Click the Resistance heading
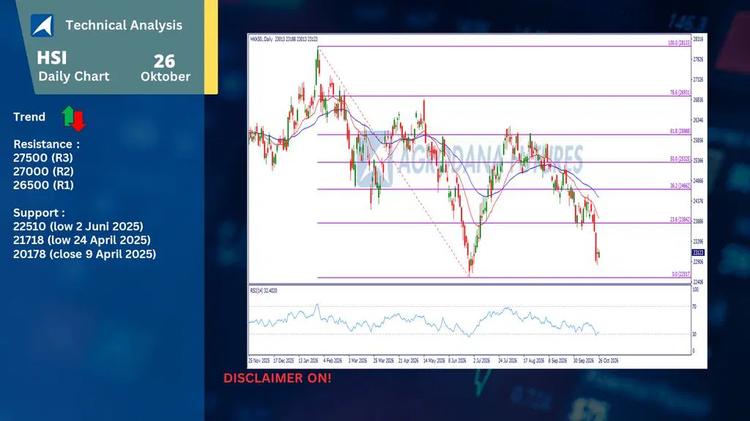This screenshot has height=421, width=750. click(46, 144)
